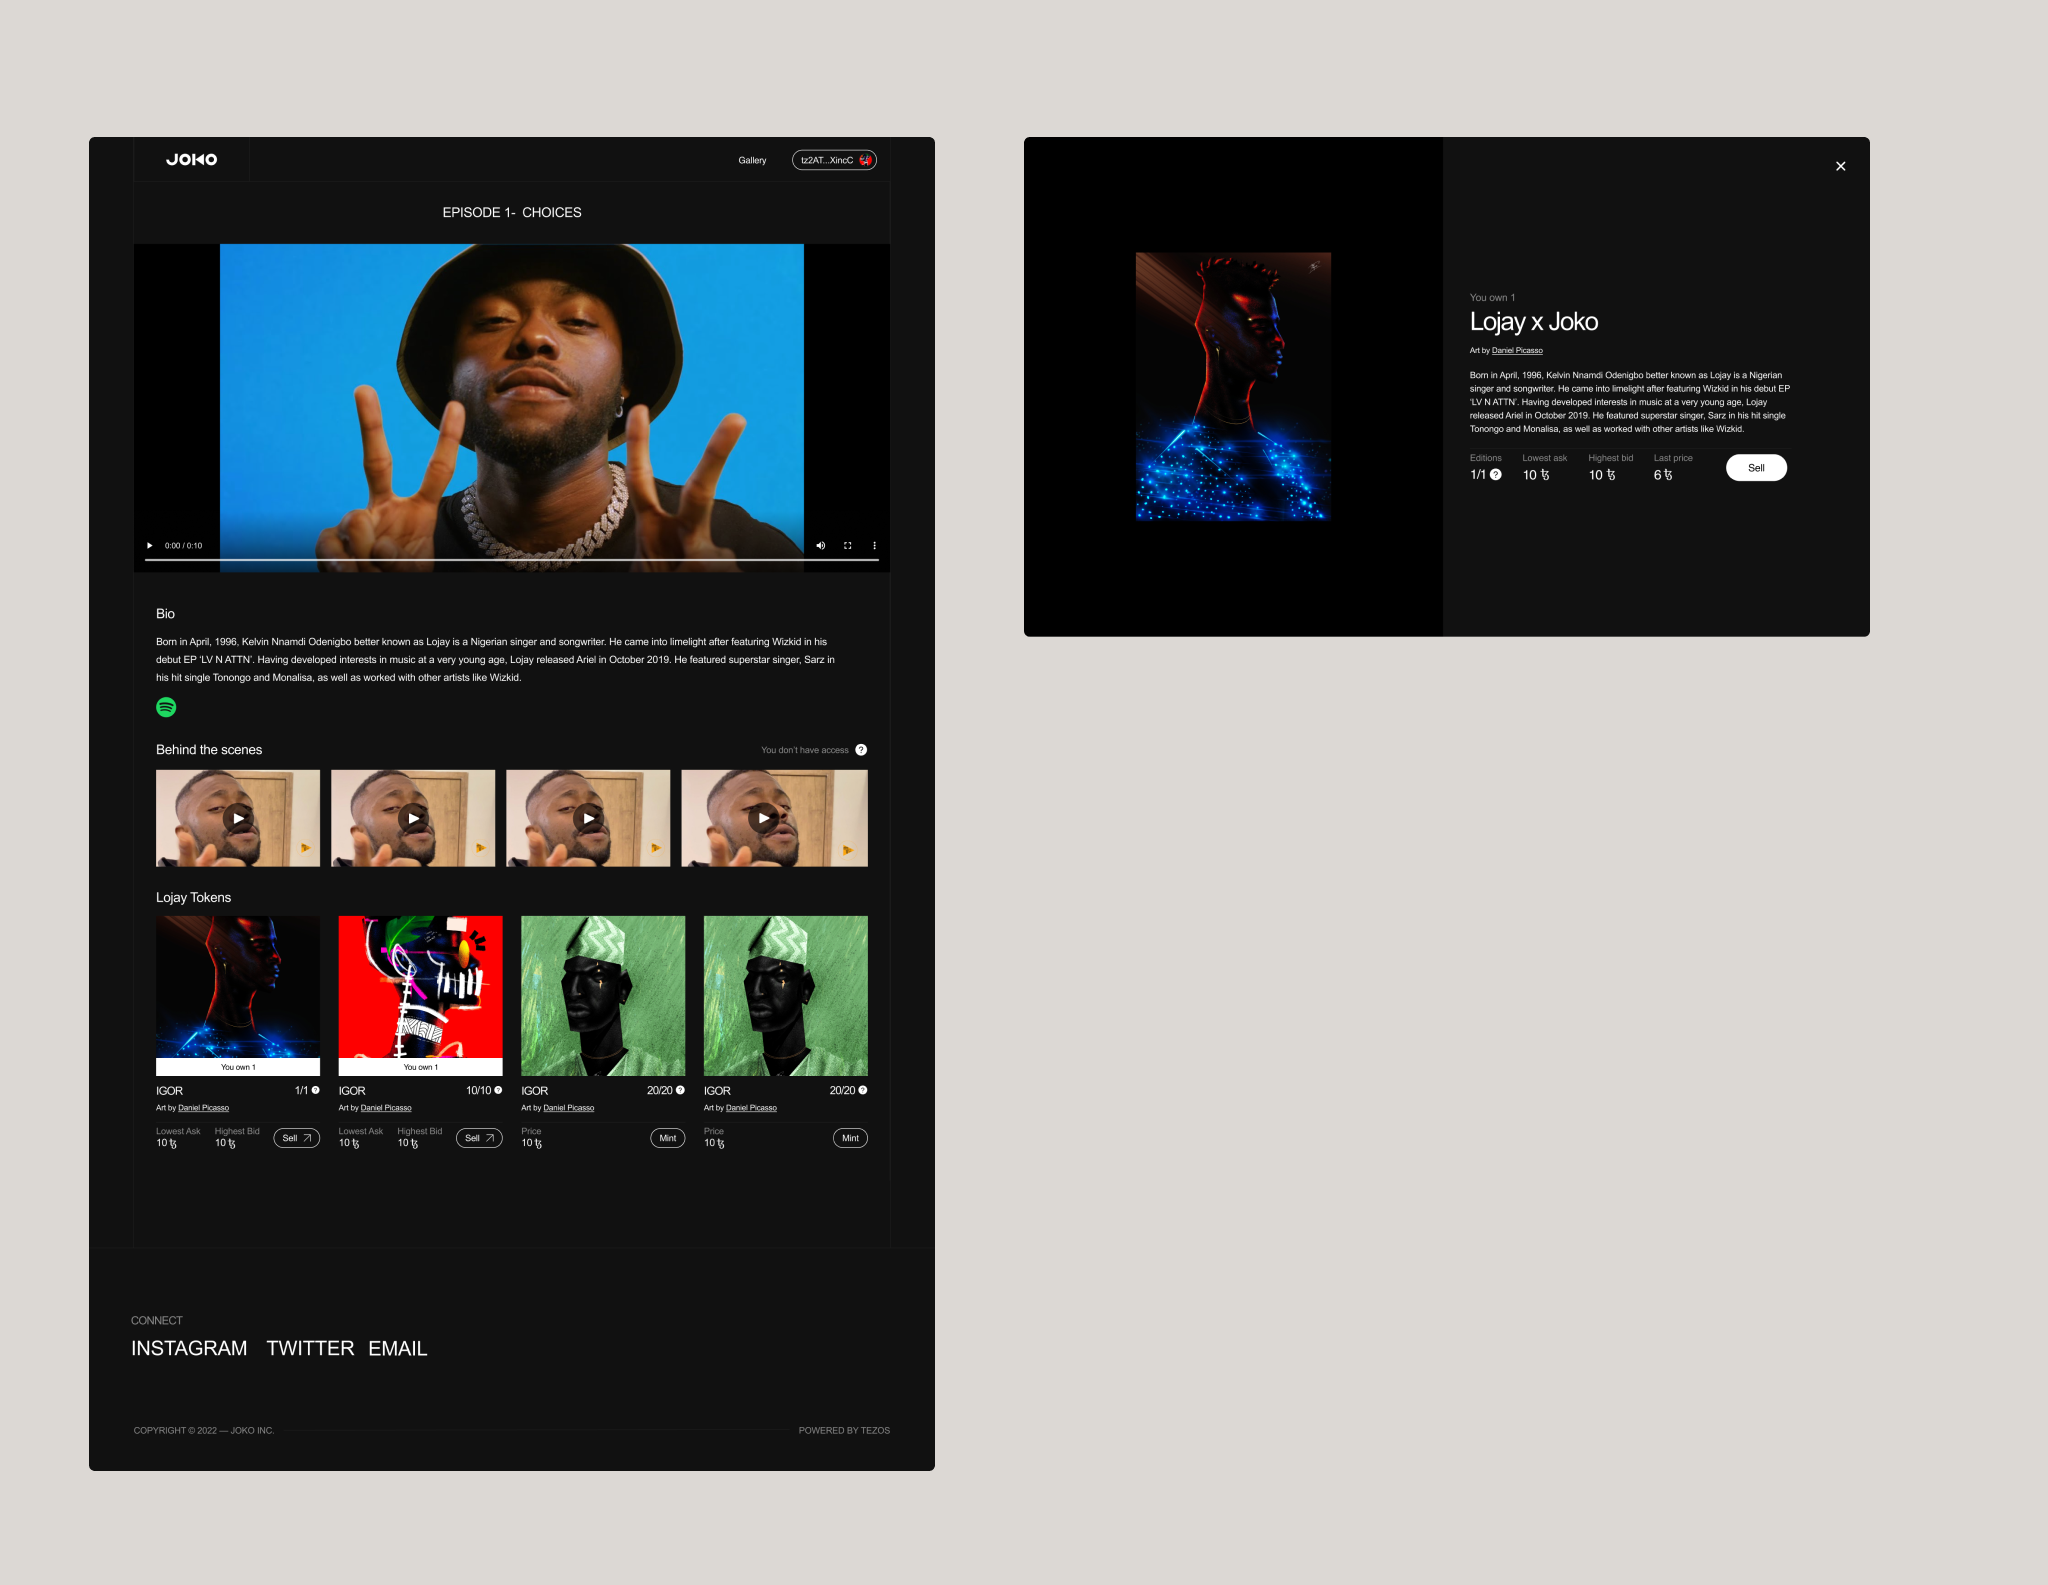Play the fourth Behind the scenes clip

pyautogui.click(x=764, y=818)
